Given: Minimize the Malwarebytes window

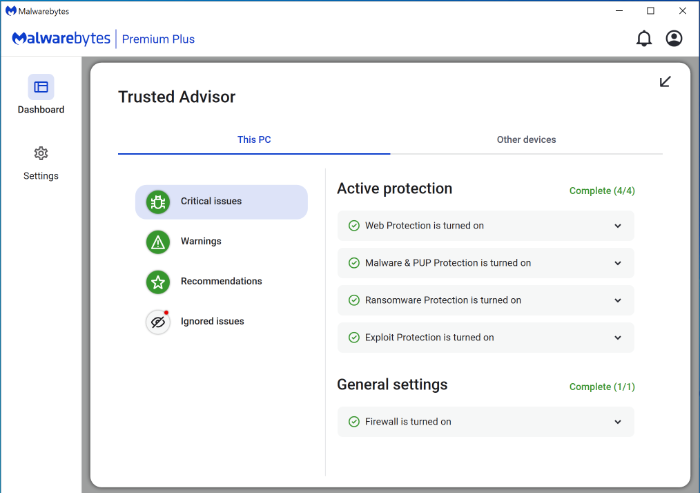Looking at the screenshot, I should pyautogui.click(x=619, y=11).
